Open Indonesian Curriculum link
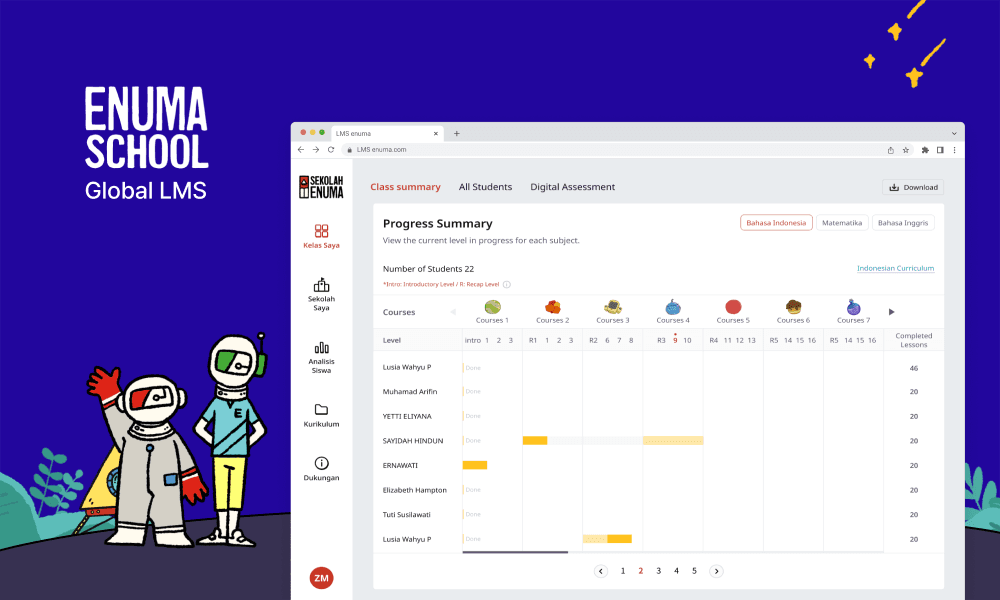This screenshot has height=600, width=1000. 895,268
